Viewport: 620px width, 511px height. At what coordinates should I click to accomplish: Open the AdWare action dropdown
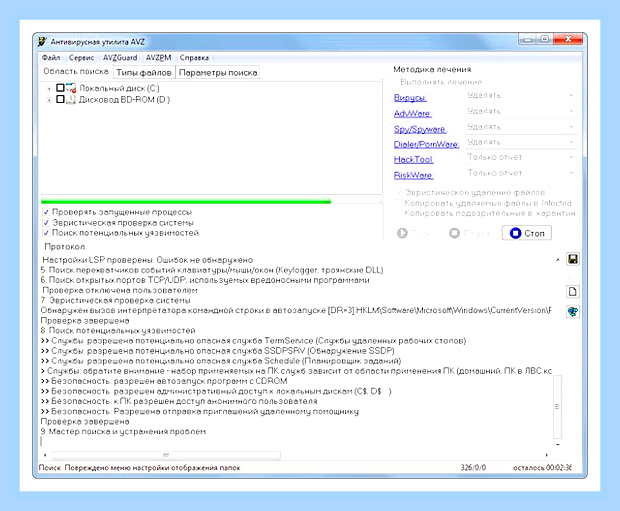pyautogui.click(x=520, y=111)
